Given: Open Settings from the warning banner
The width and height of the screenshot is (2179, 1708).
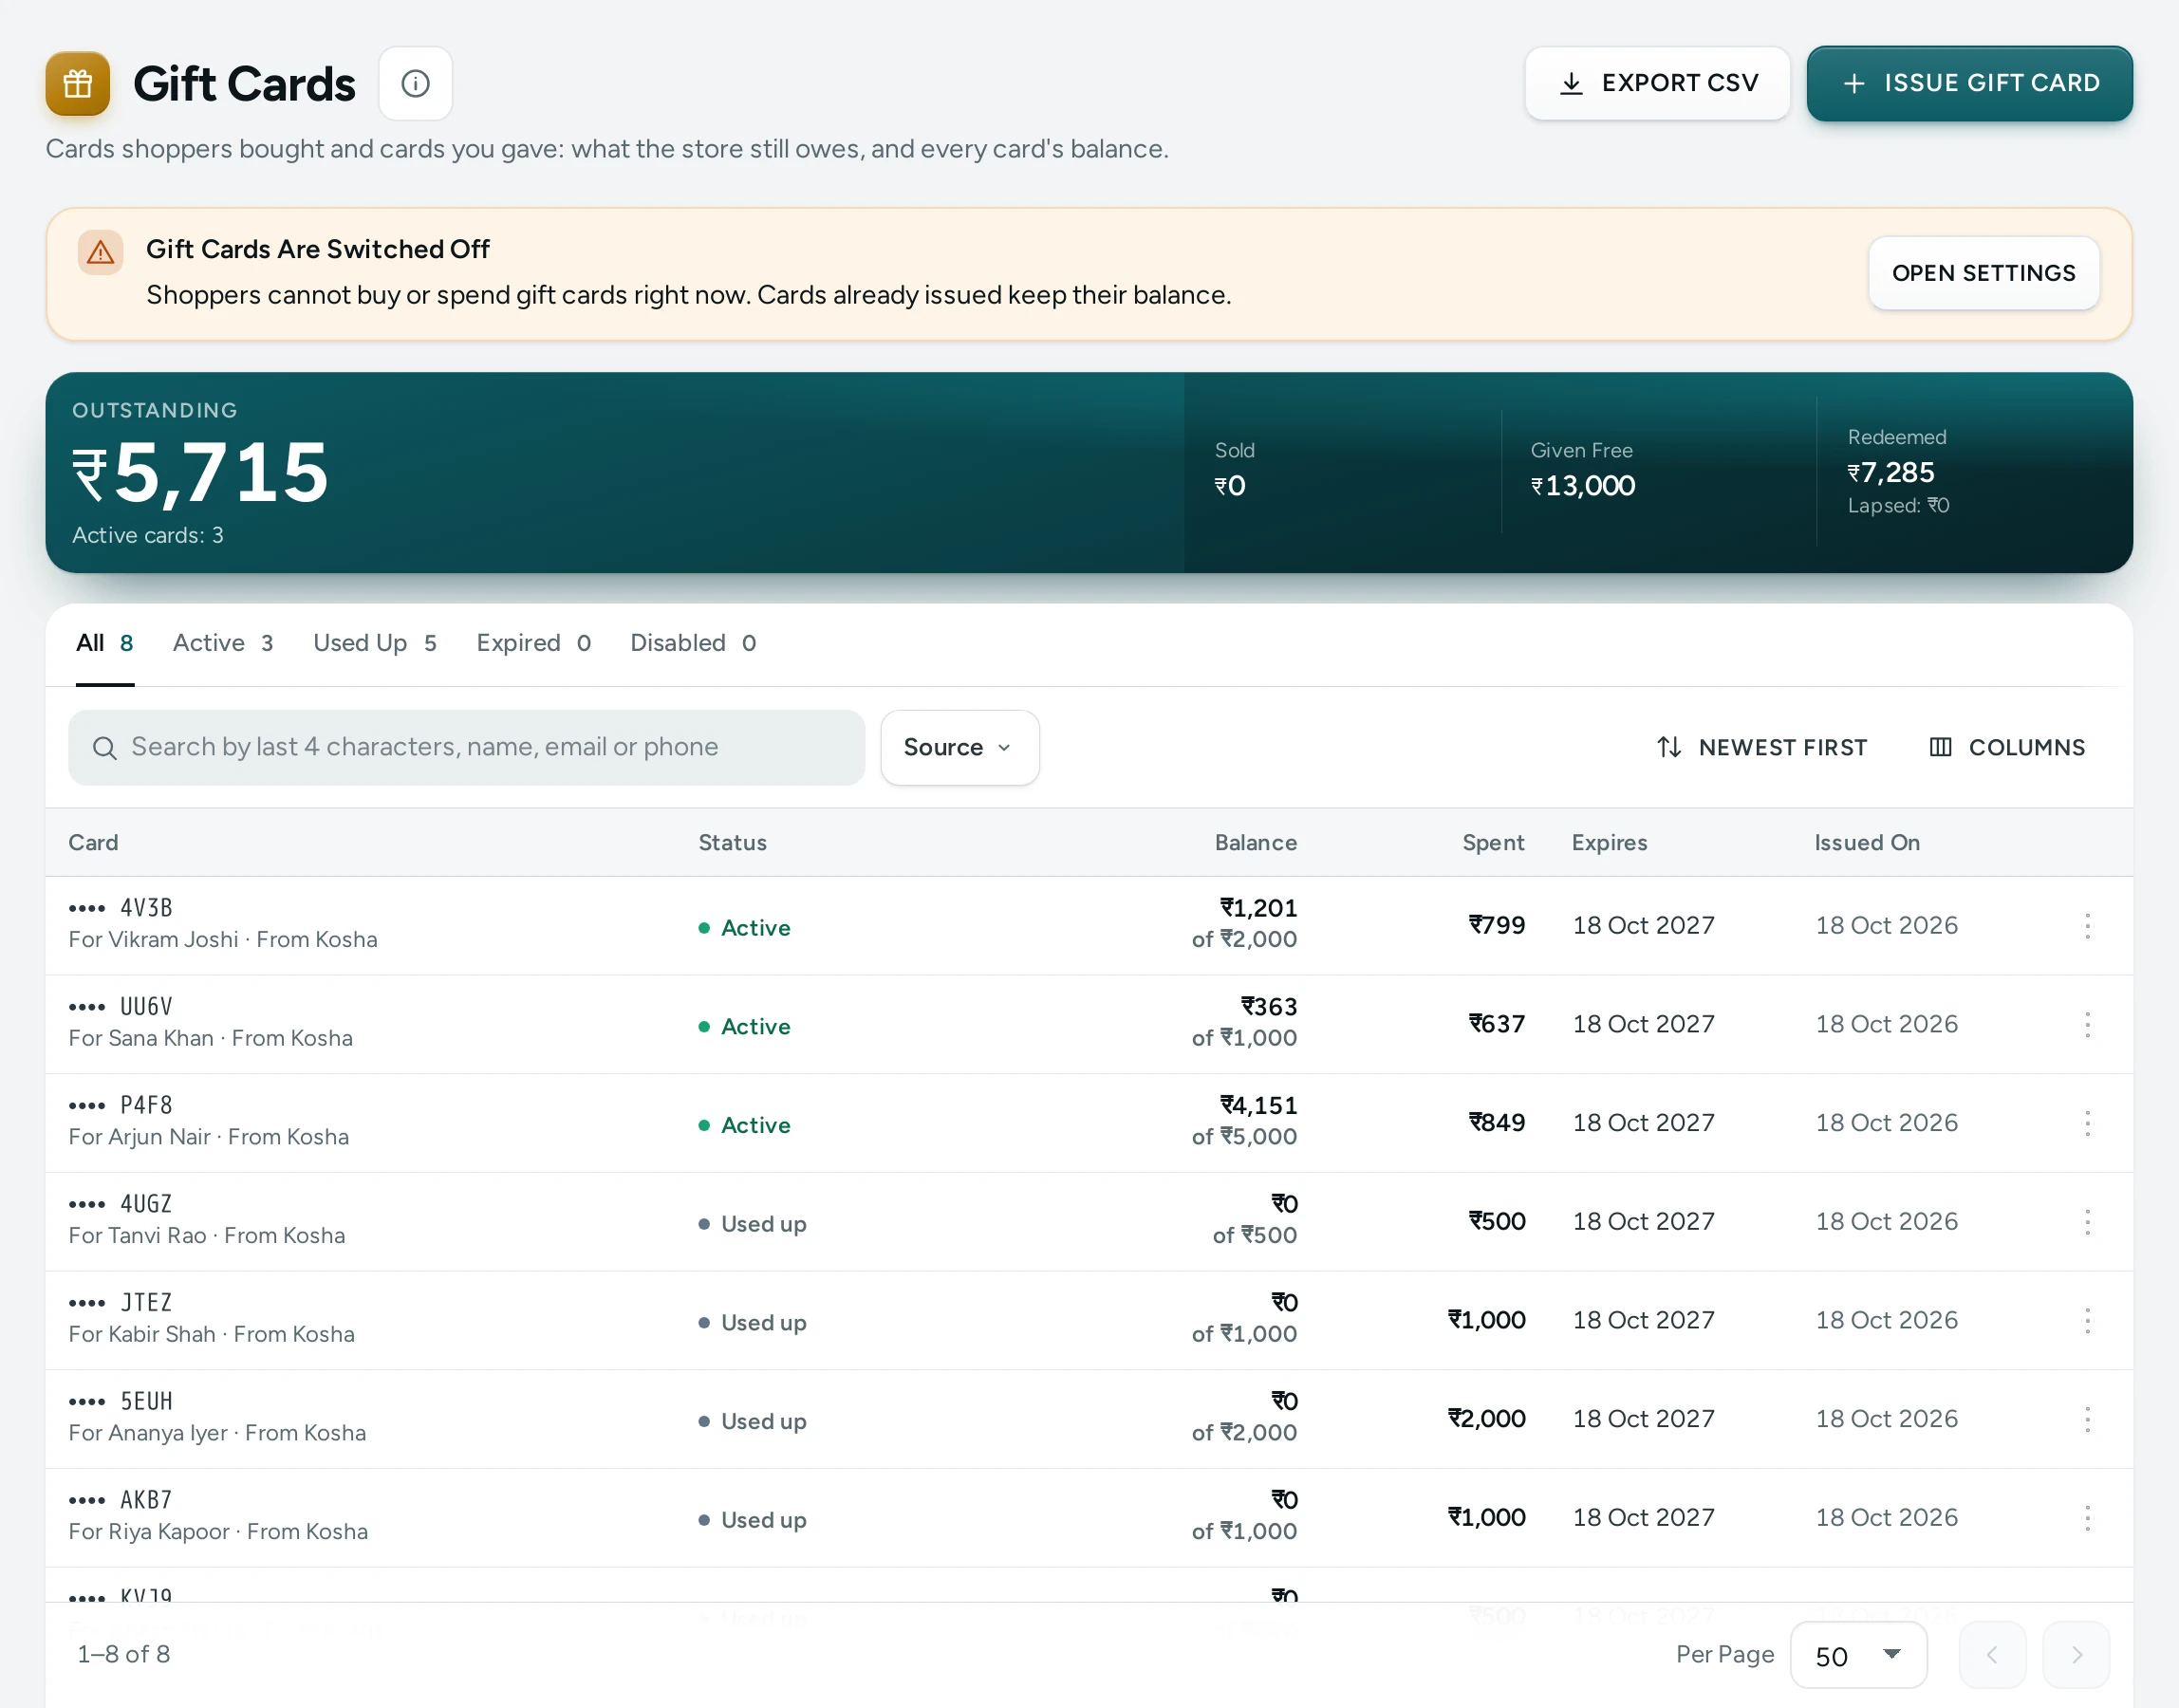Looking at the screenshot, I should click(1983, 273).
